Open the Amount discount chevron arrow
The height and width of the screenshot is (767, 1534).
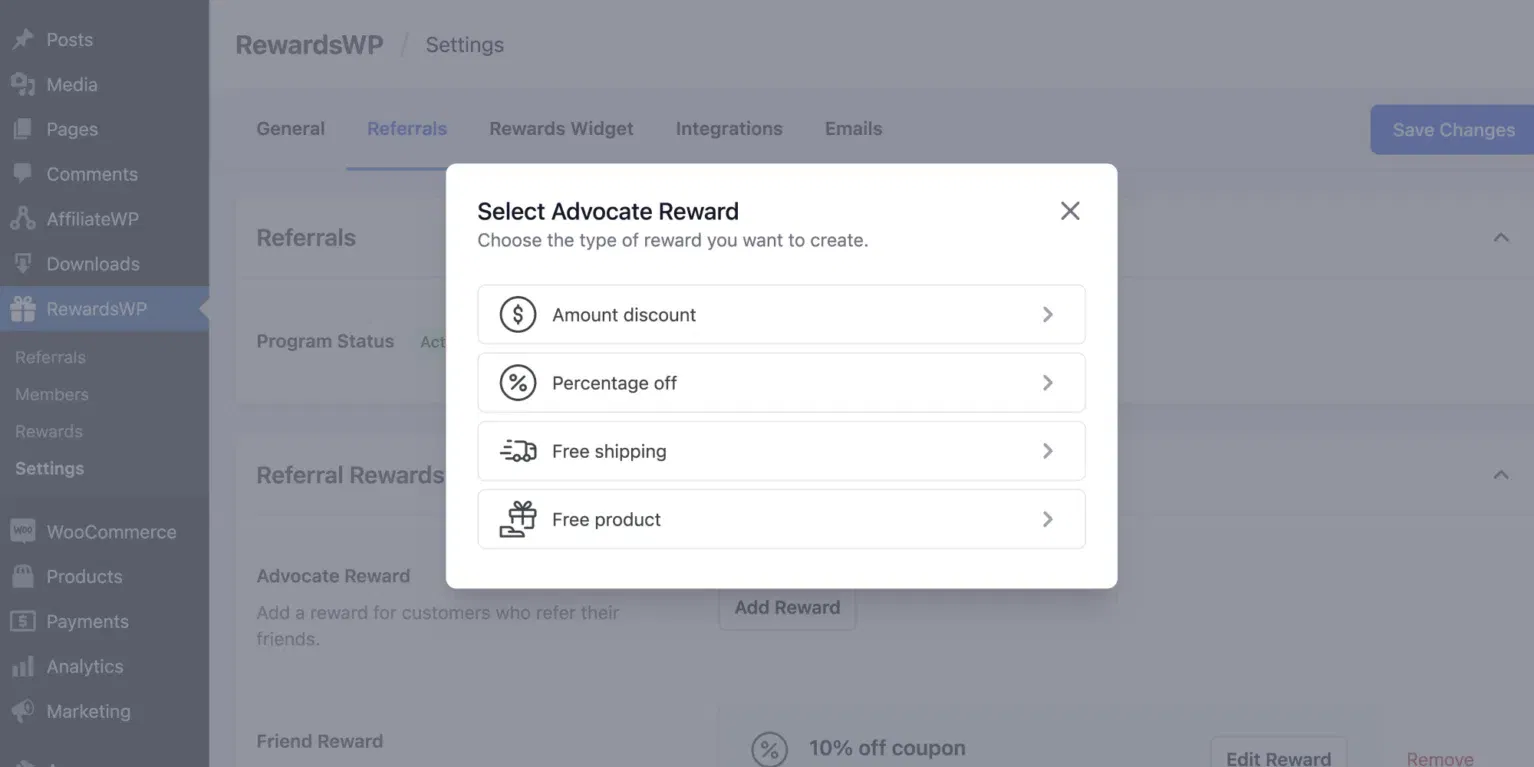pos(1047,314)
